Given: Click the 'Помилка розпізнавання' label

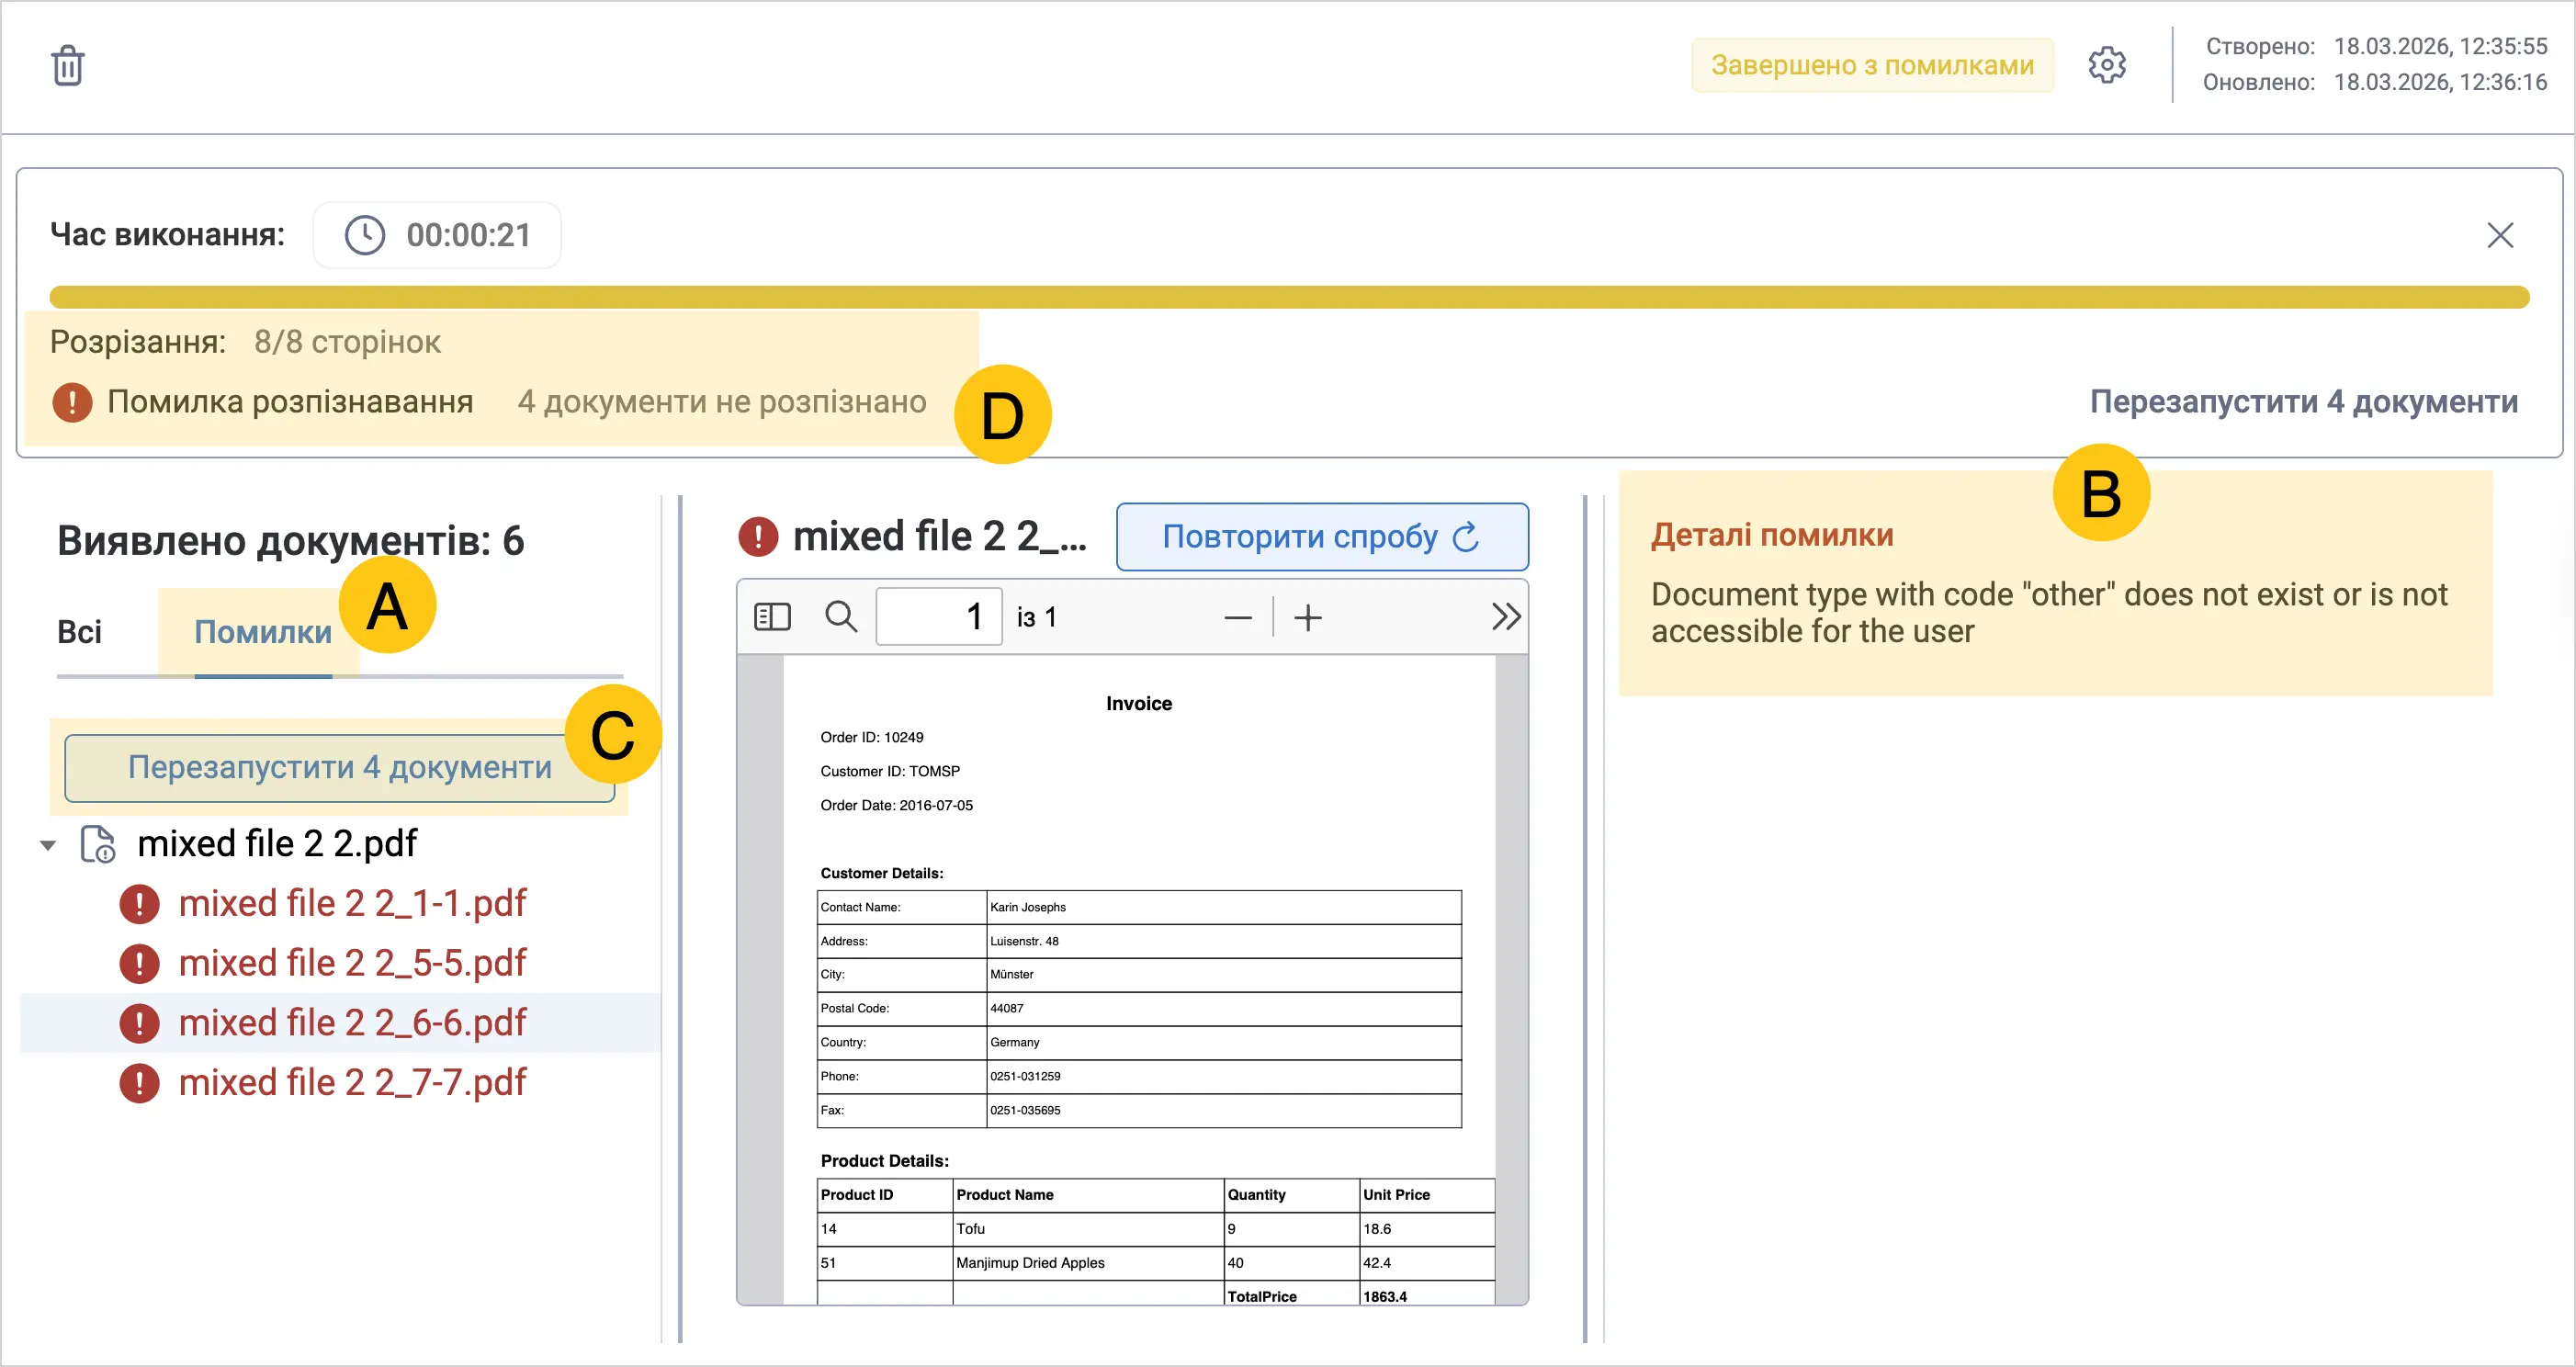Looking at the screenshot, I should (290, 402).
